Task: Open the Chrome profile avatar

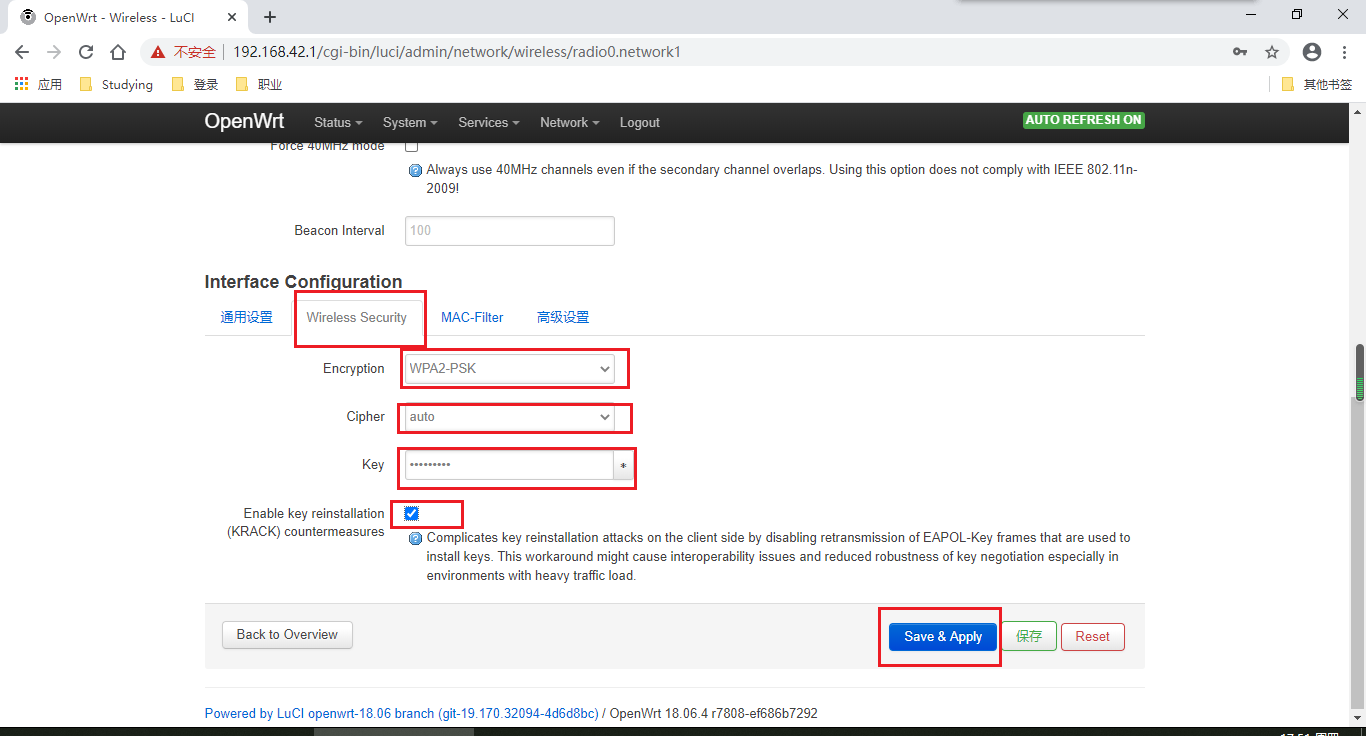Action: point(1312,52)
